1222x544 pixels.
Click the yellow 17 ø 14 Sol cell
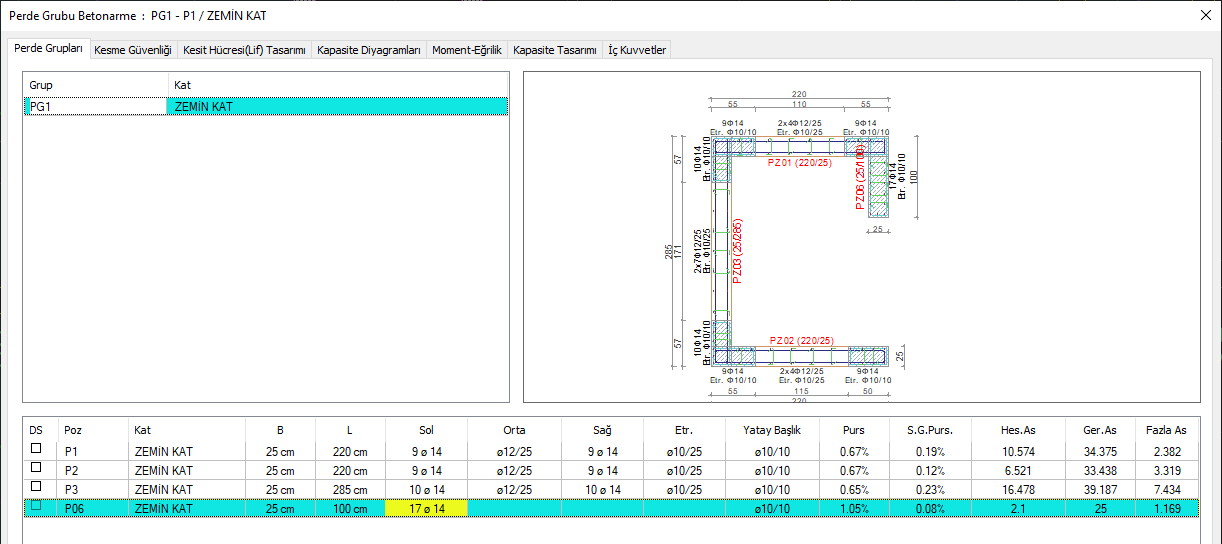click(426, 509)
